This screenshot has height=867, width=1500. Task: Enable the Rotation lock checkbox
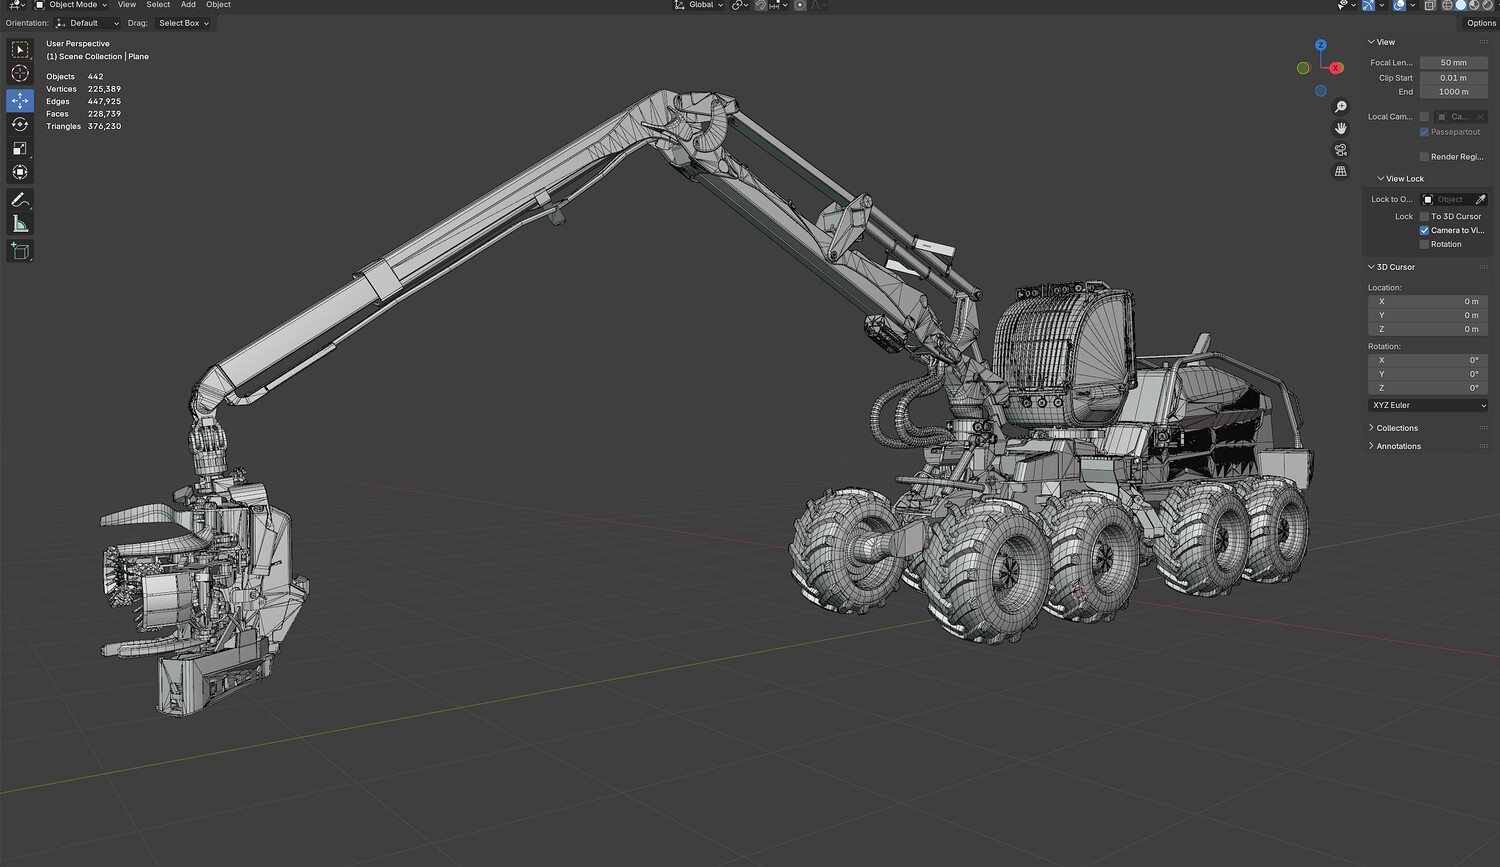[1424, 245]
